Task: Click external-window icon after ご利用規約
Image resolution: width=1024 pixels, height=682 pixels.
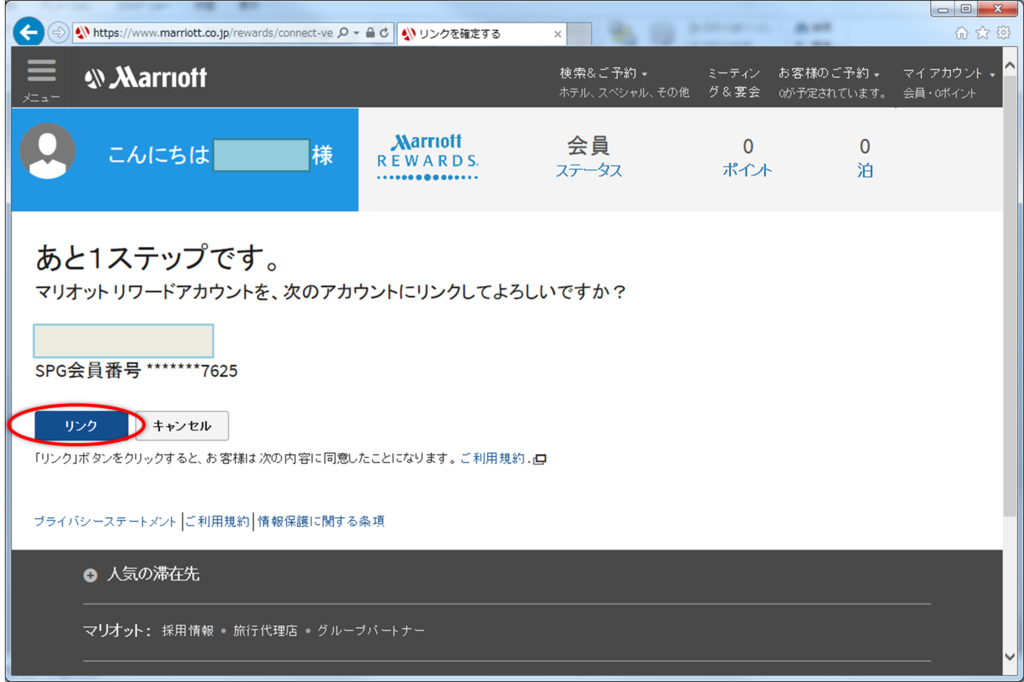Action: (539, 459)
